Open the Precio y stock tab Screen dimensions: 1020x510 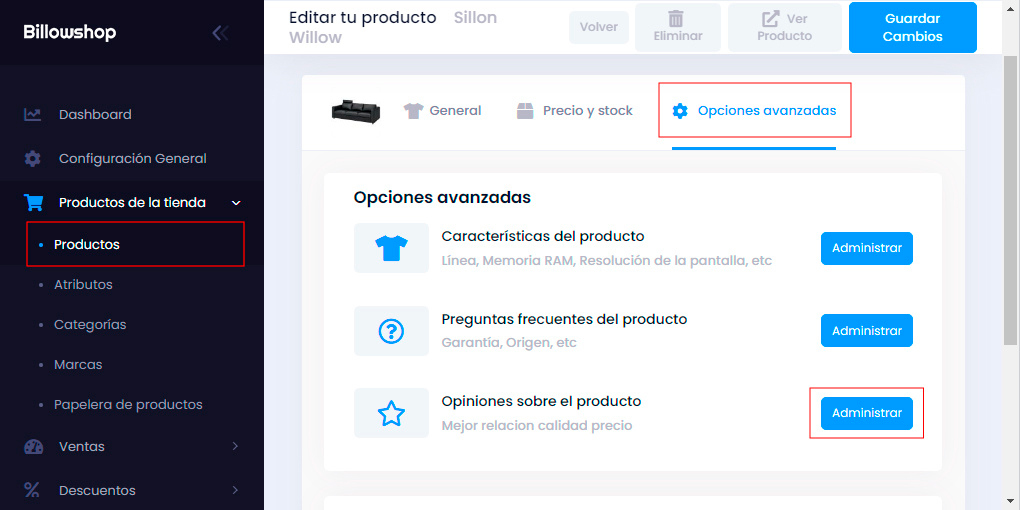(574, 111)
